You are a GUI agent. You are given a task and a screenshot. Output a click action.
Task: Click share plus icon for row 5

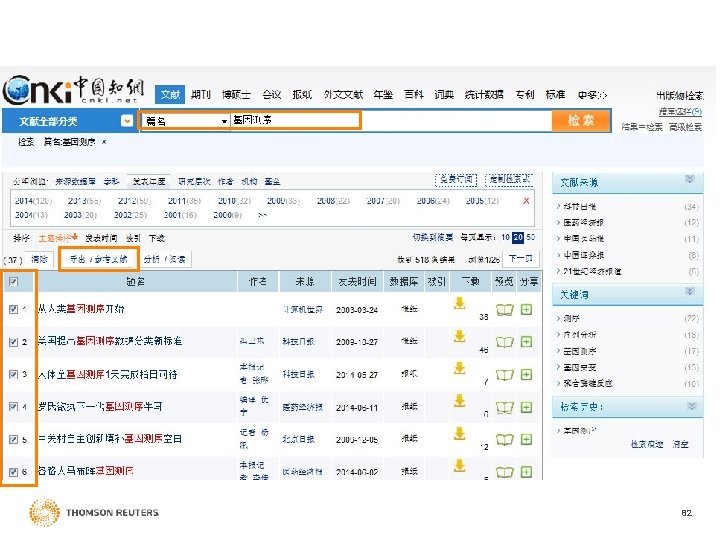pyautogui.click(x=526, y=439)
